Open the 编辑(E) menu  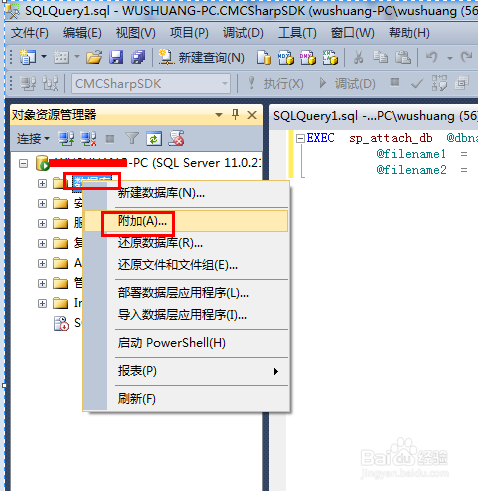82,33
